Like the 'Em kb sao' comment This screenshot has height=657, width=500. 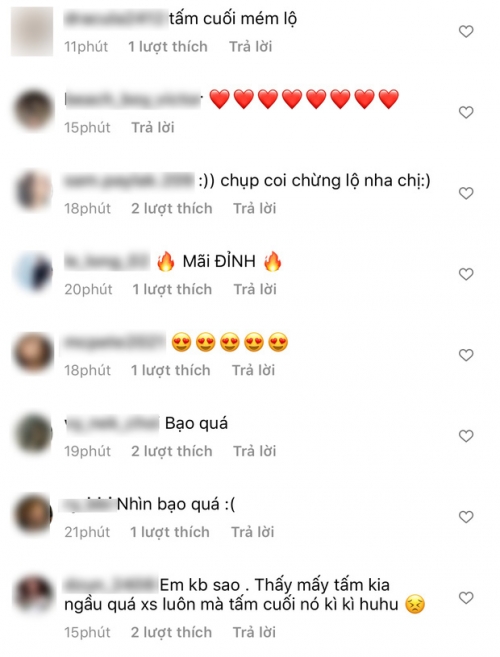pos(466,598)
